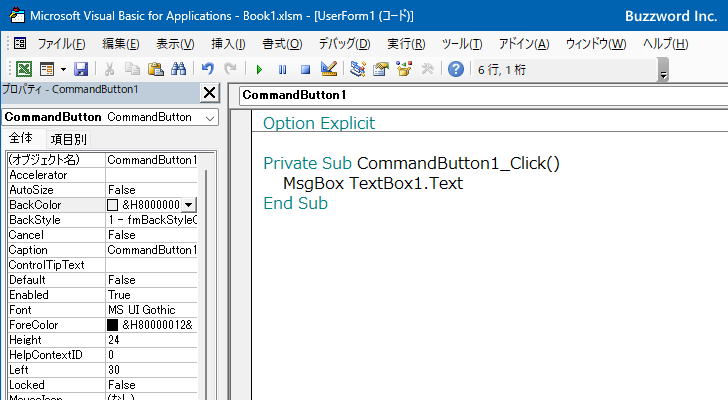Click the Help question mark icon
The width and height of the screenshot is (728, 400).
coord(456,69)
